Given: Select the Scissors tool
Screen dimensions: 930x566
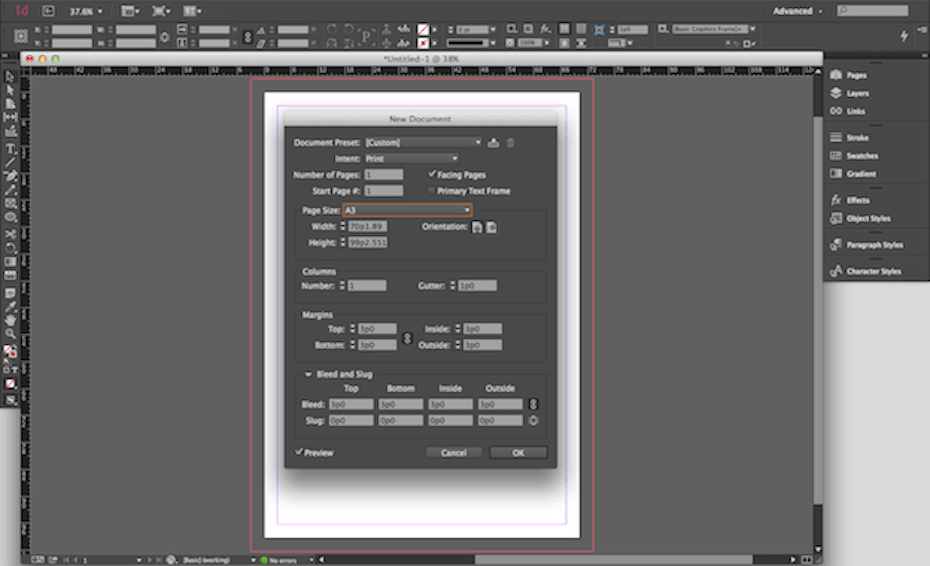Looking at the screenshot, I should pos(10,232).
